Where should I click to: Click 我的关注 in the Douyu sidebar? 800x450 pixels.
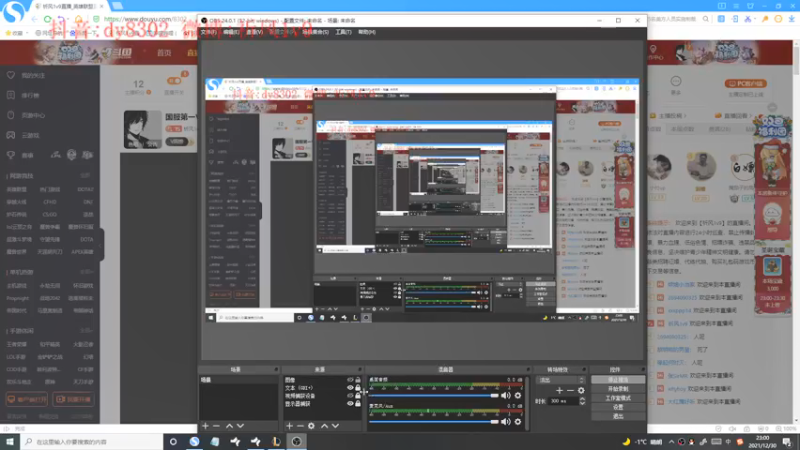tap(33, 76)
